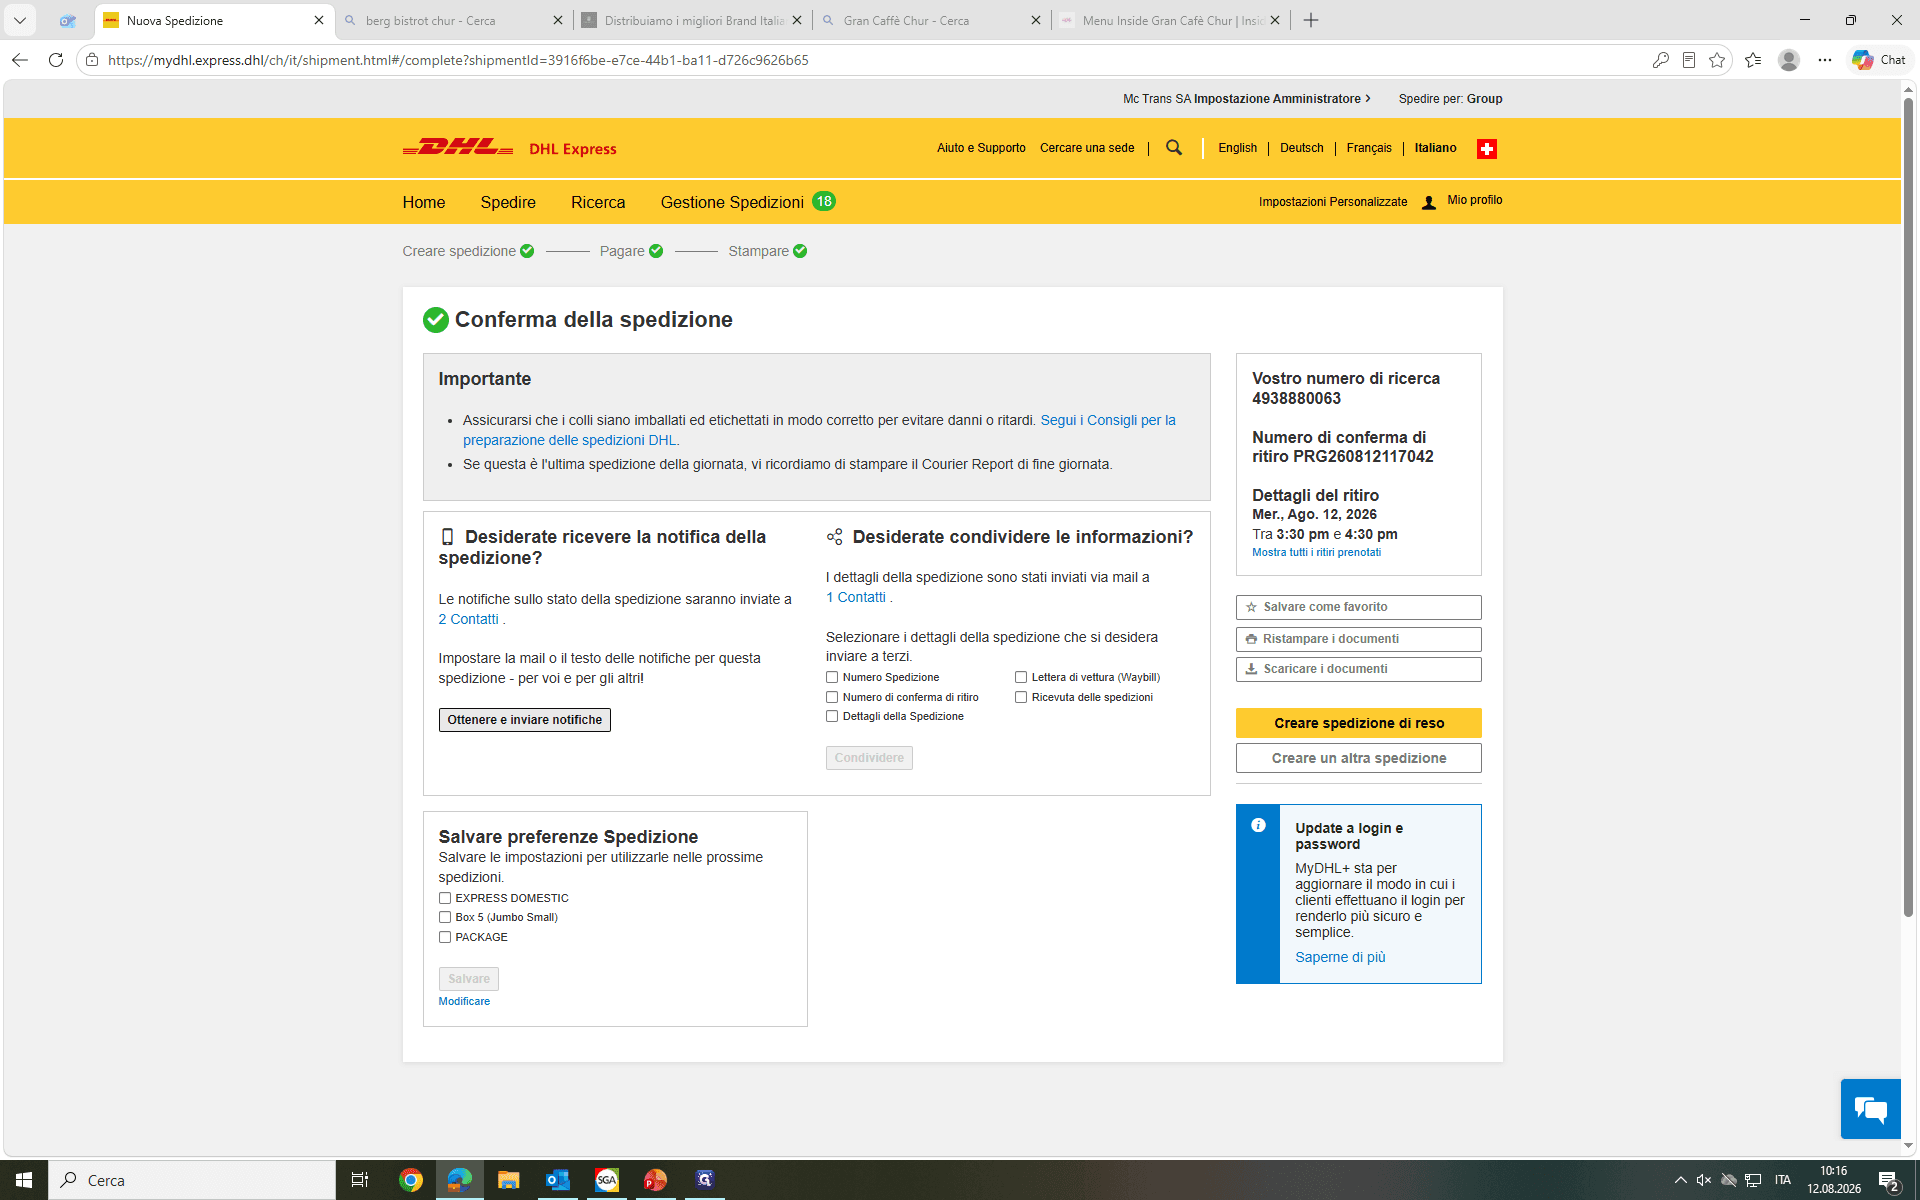Check Ricevuta delle spedizioni checkbox
The image size is (1920, 1200).
pyautogui.click(x=1021, y=697)
